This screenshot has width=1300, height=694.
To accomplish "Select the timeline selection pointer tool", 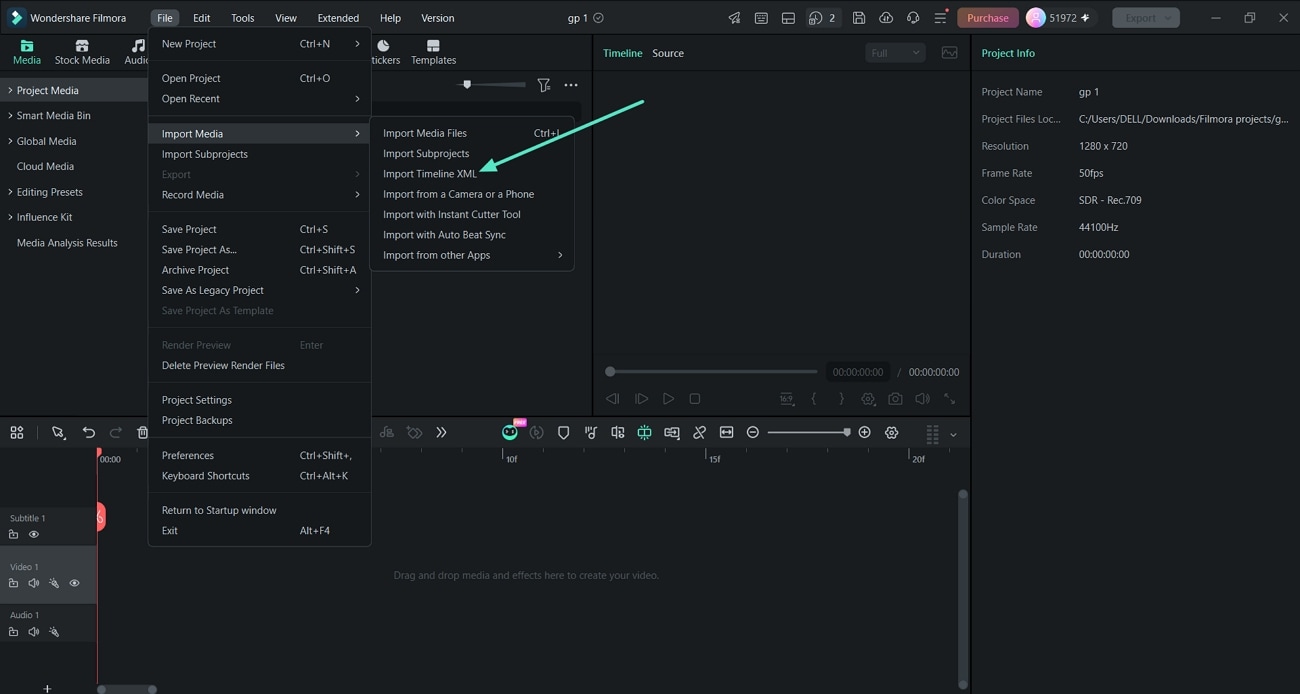I will pyautogui.click(x=58, y=433).
